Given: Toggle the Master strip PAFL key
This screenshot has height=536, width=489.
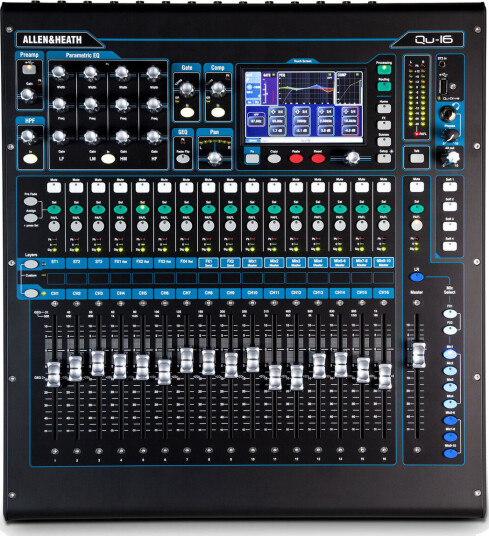Looking at the screenshot, I should 417,225.
